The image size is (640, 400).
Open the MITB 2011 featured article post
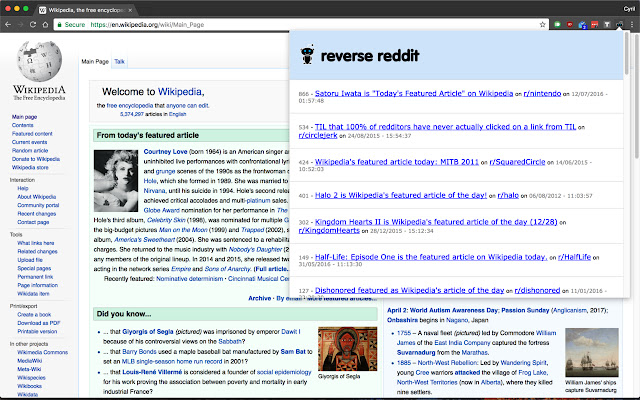[x=397, y=162]
